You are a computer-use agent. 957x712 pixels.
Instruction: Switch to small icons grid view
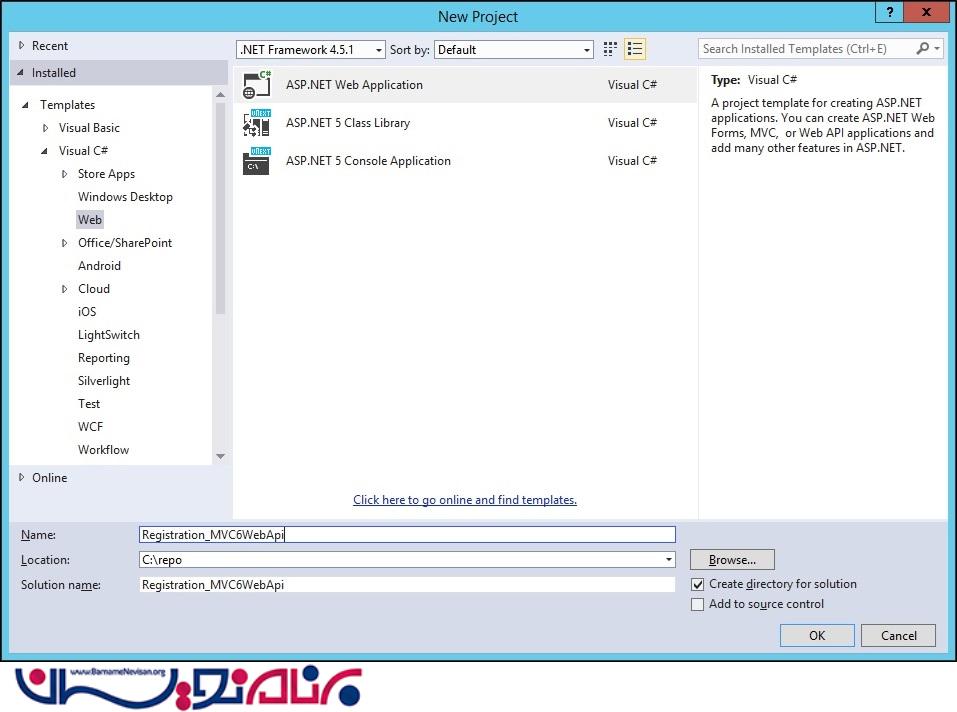[x=611, y=49]
